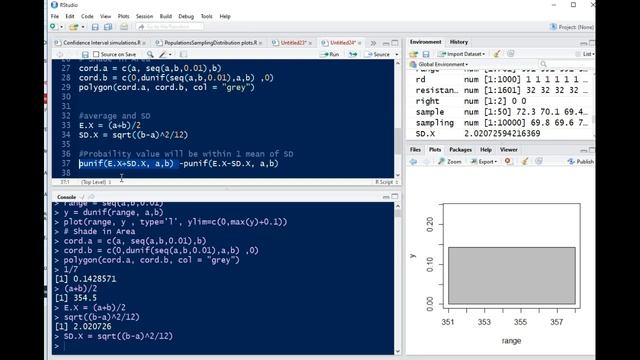Open the R Script file type selector

click(x=386, y=182)
